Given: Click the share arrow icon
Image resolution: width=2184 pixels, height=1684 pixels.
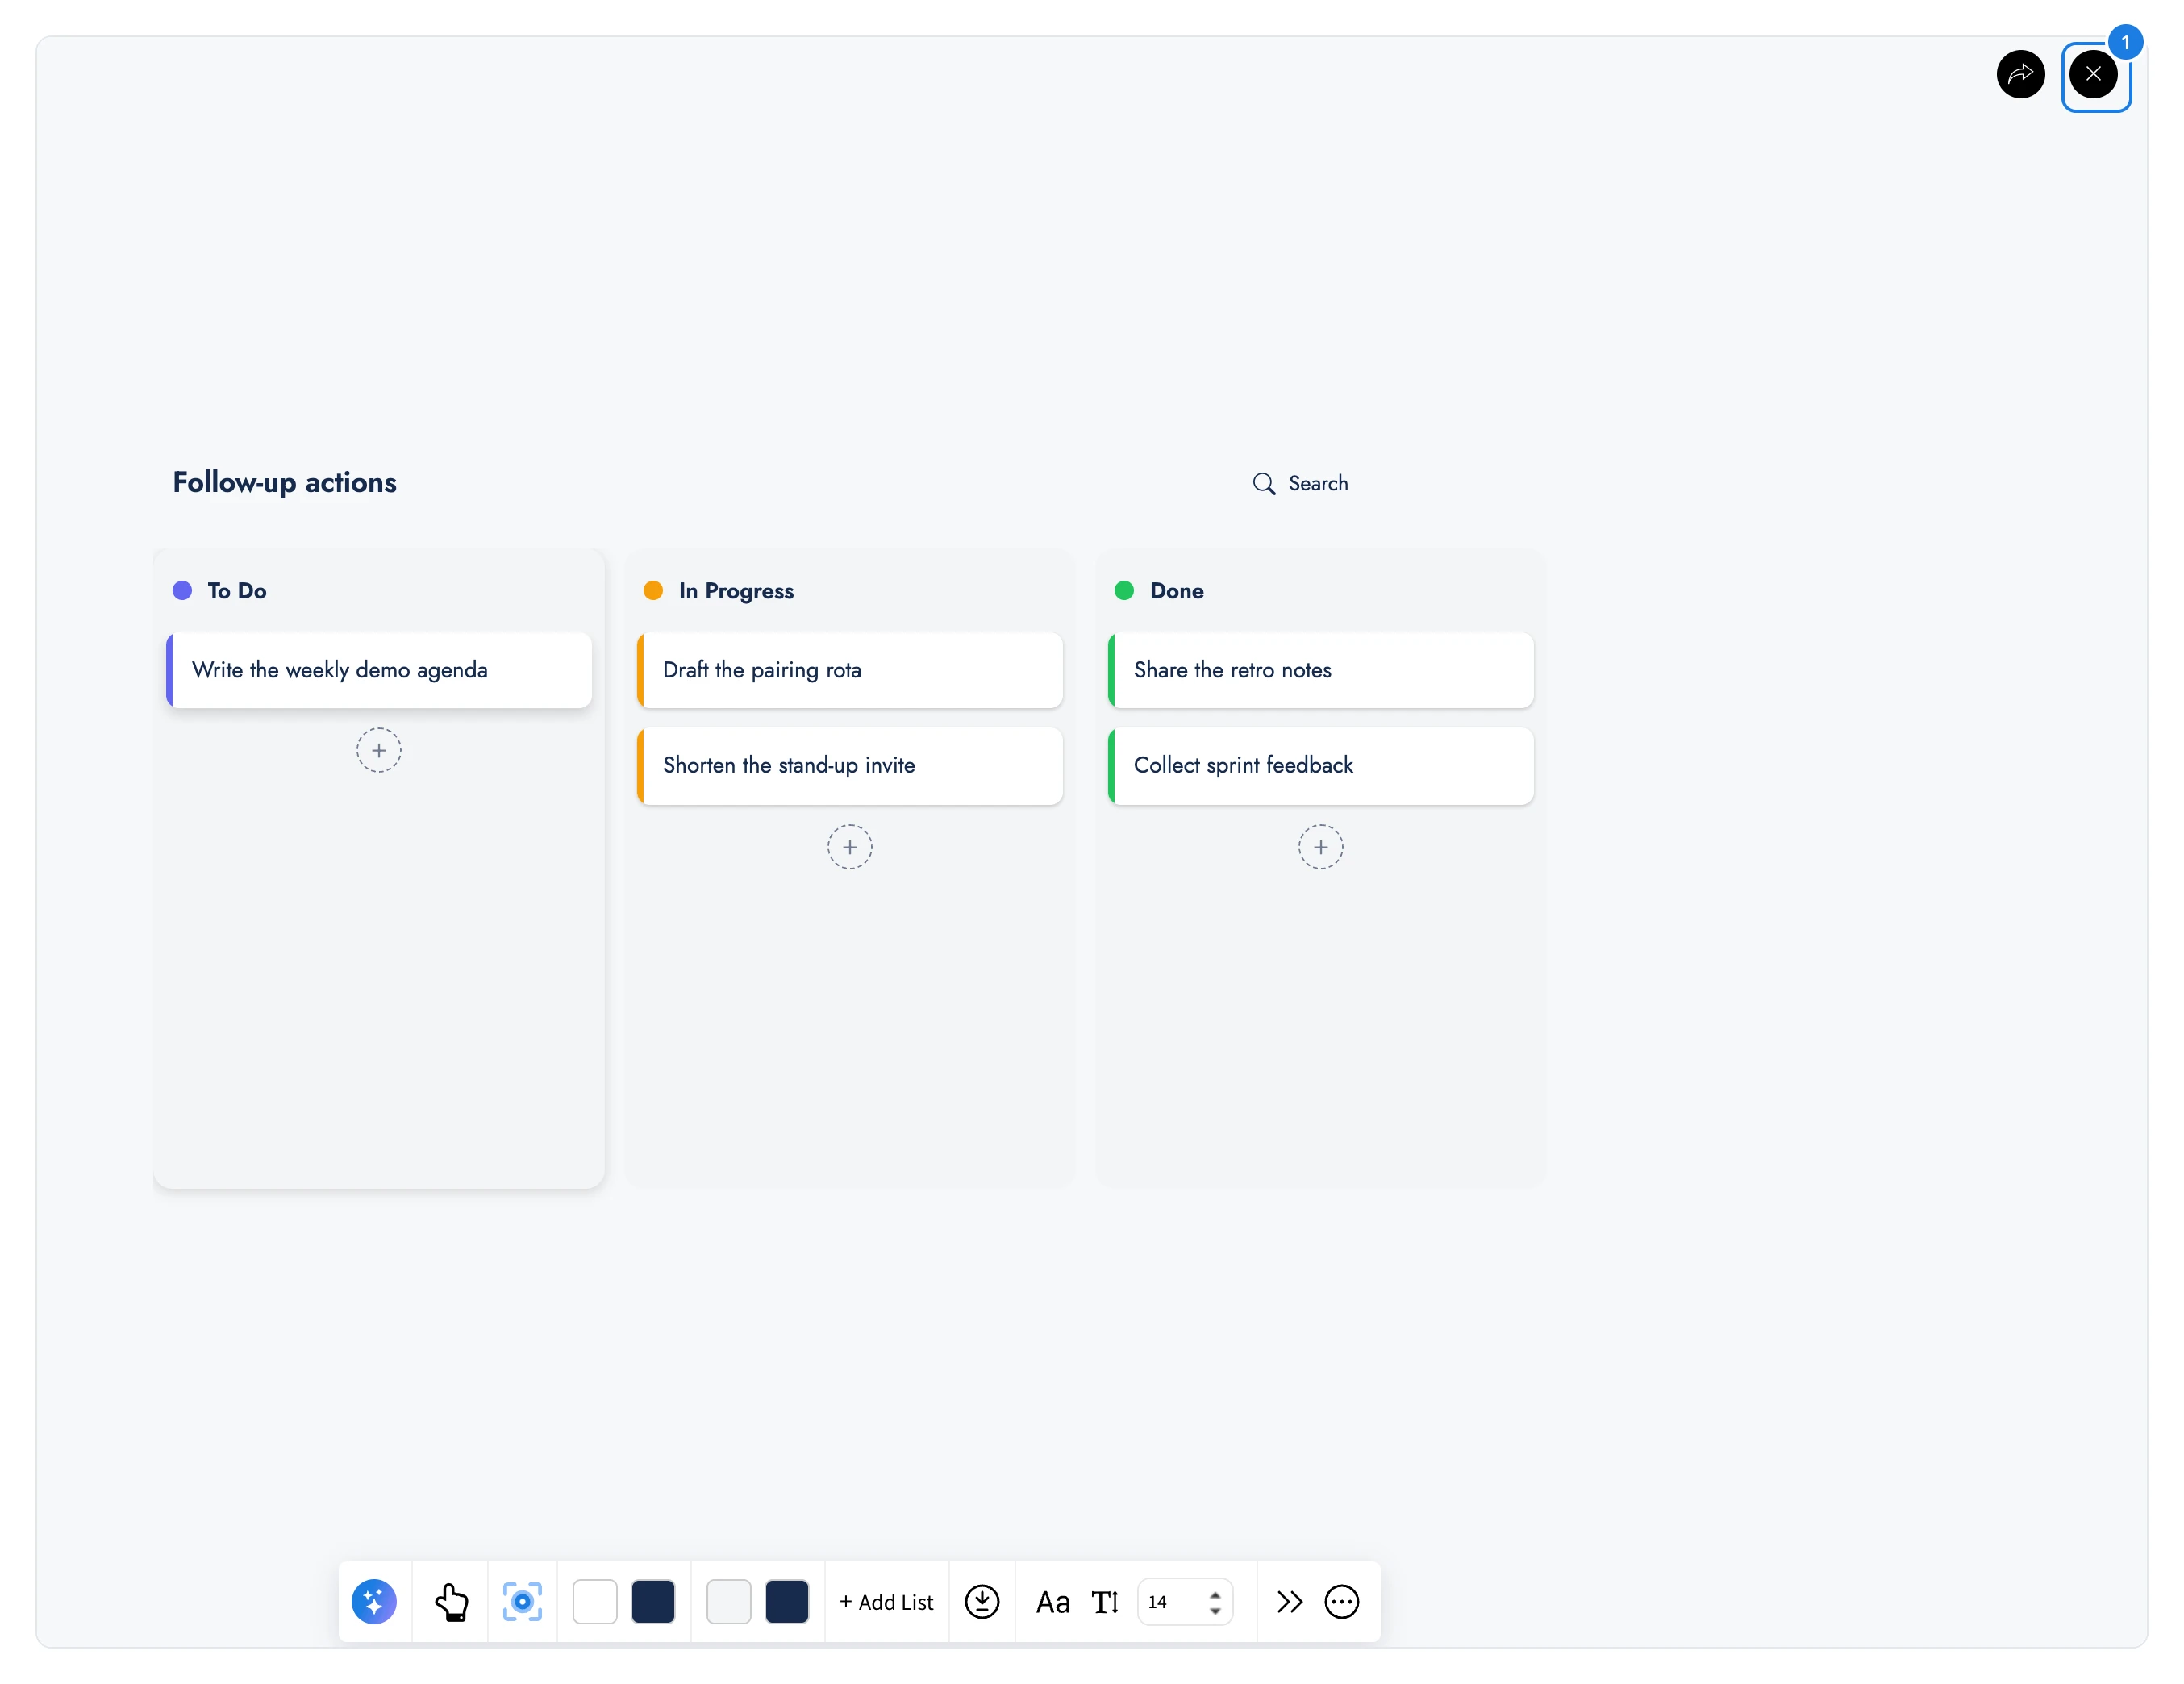Looking at the screenshot, I should pyautogui.click(x=2021, y=74).
